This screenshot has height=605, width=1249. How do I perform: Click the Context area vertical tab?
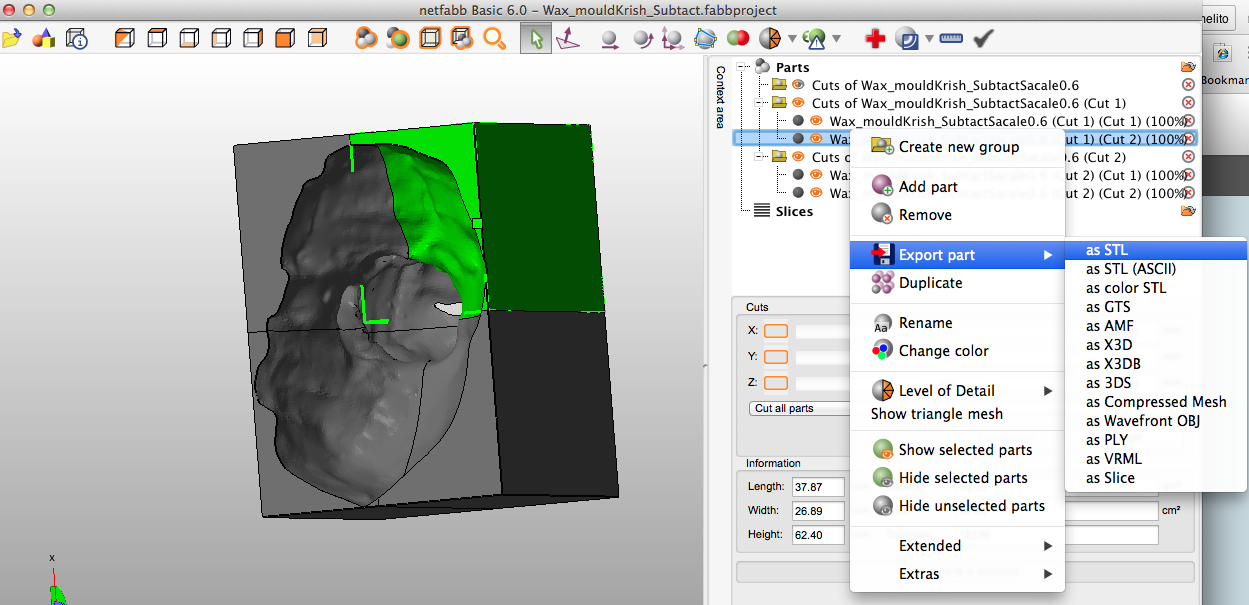tap(719, 97)
